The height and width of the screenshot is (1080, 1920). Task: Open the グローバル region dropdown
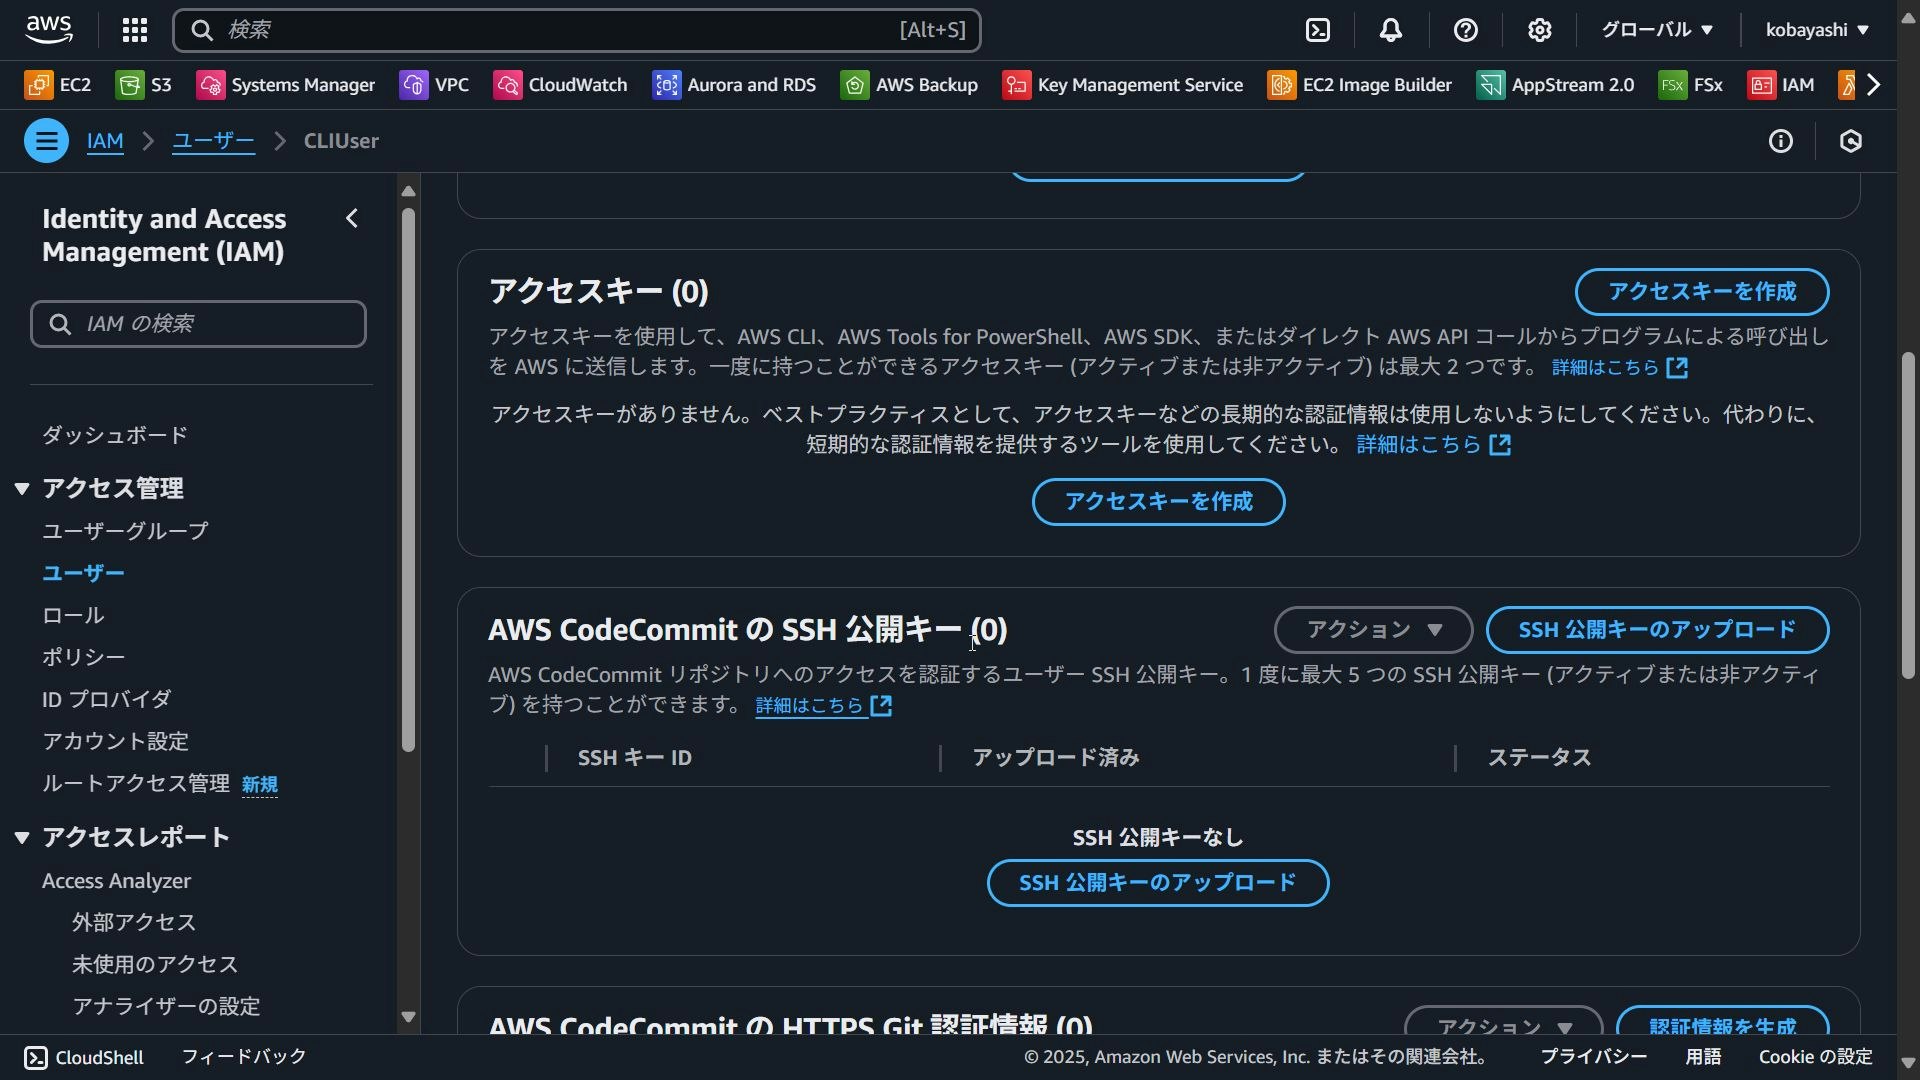(1657, 30)
